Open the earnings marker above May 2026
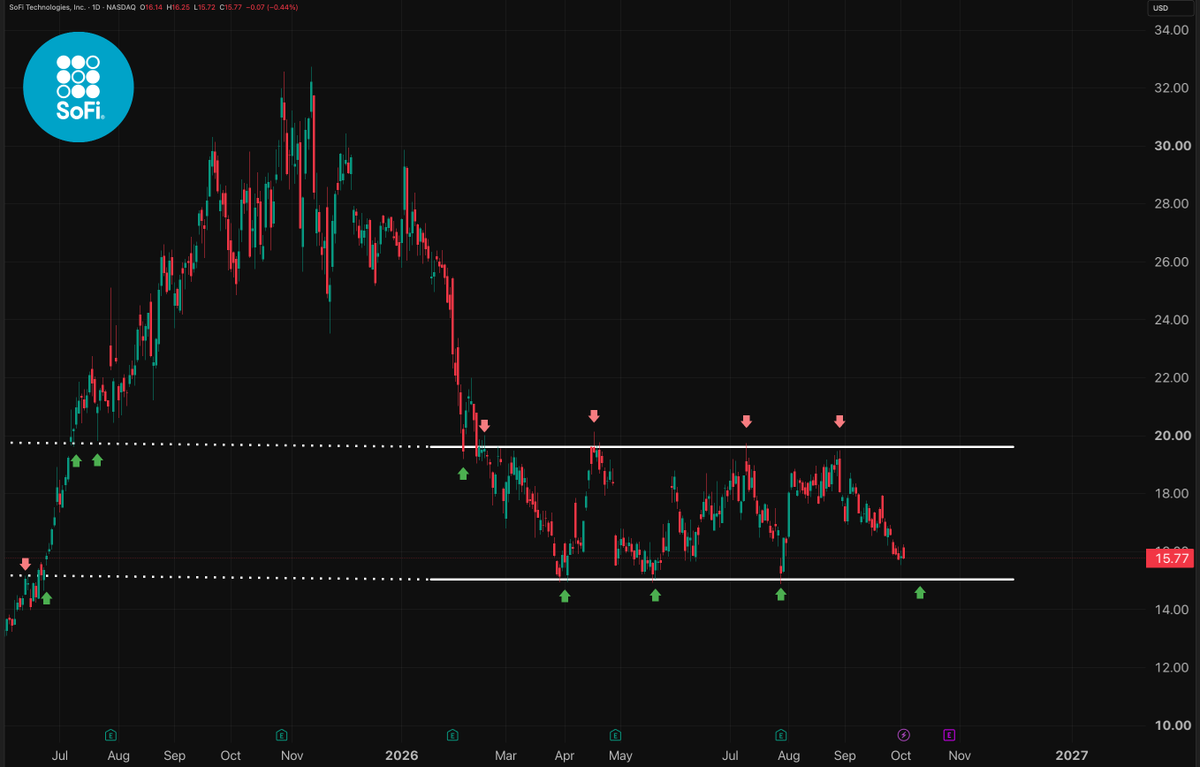The height and width of the screenshot is (767, 1200). click(x=616, y=735)
